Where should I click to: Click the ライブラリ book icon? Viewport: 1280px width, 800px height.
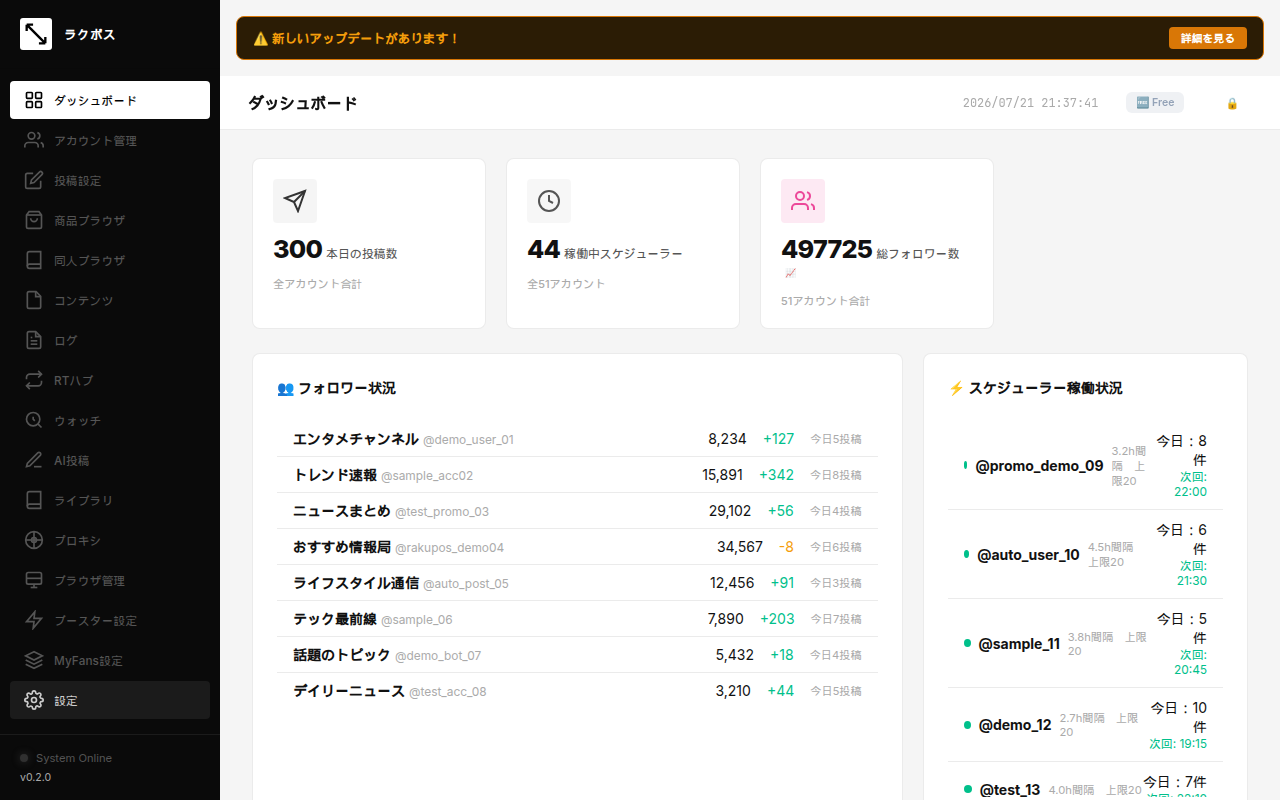(34, 500)
